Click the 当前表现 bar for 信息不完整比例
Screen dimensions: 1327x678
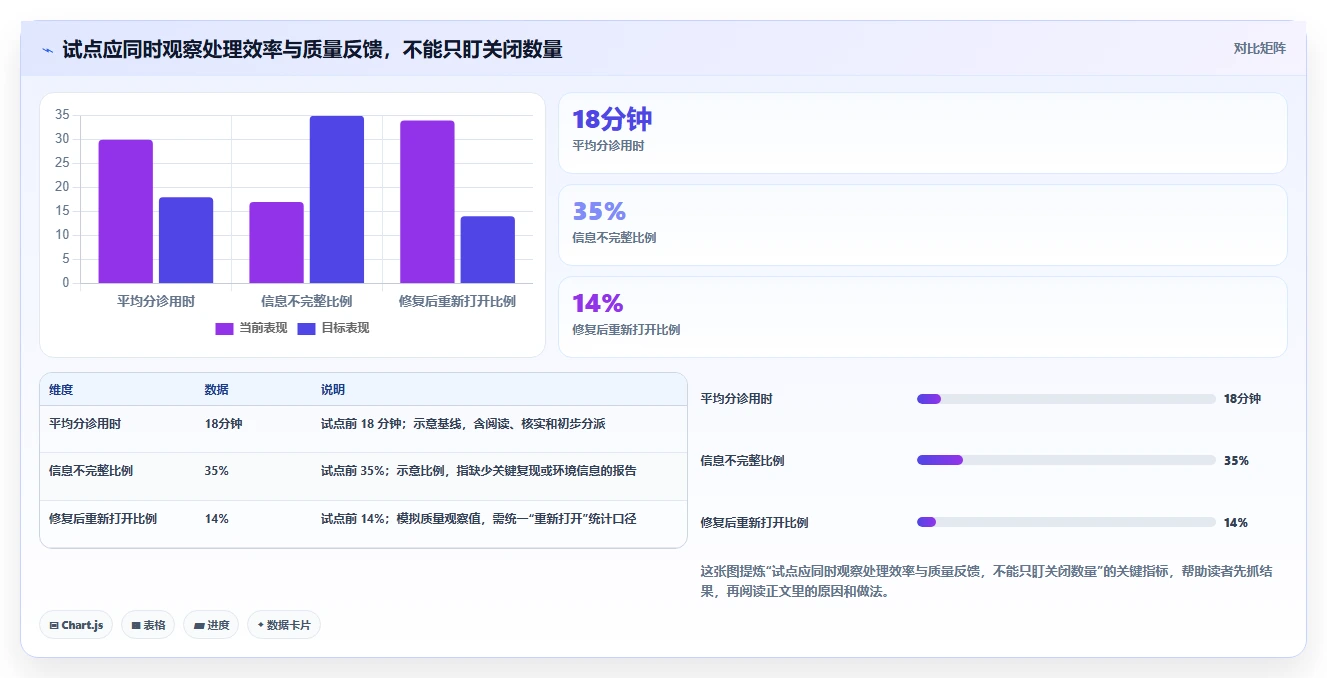276,243
